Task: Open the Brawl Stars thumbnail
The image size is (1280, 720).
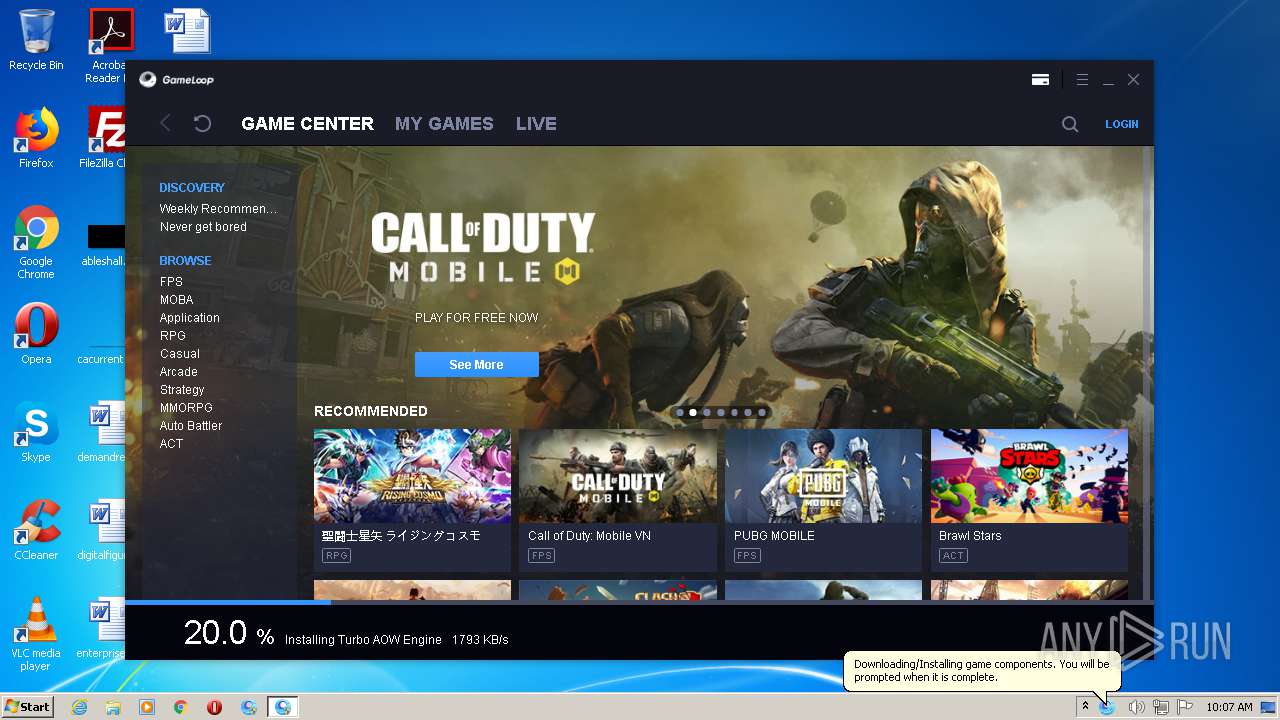Action: pos(1029,476)
